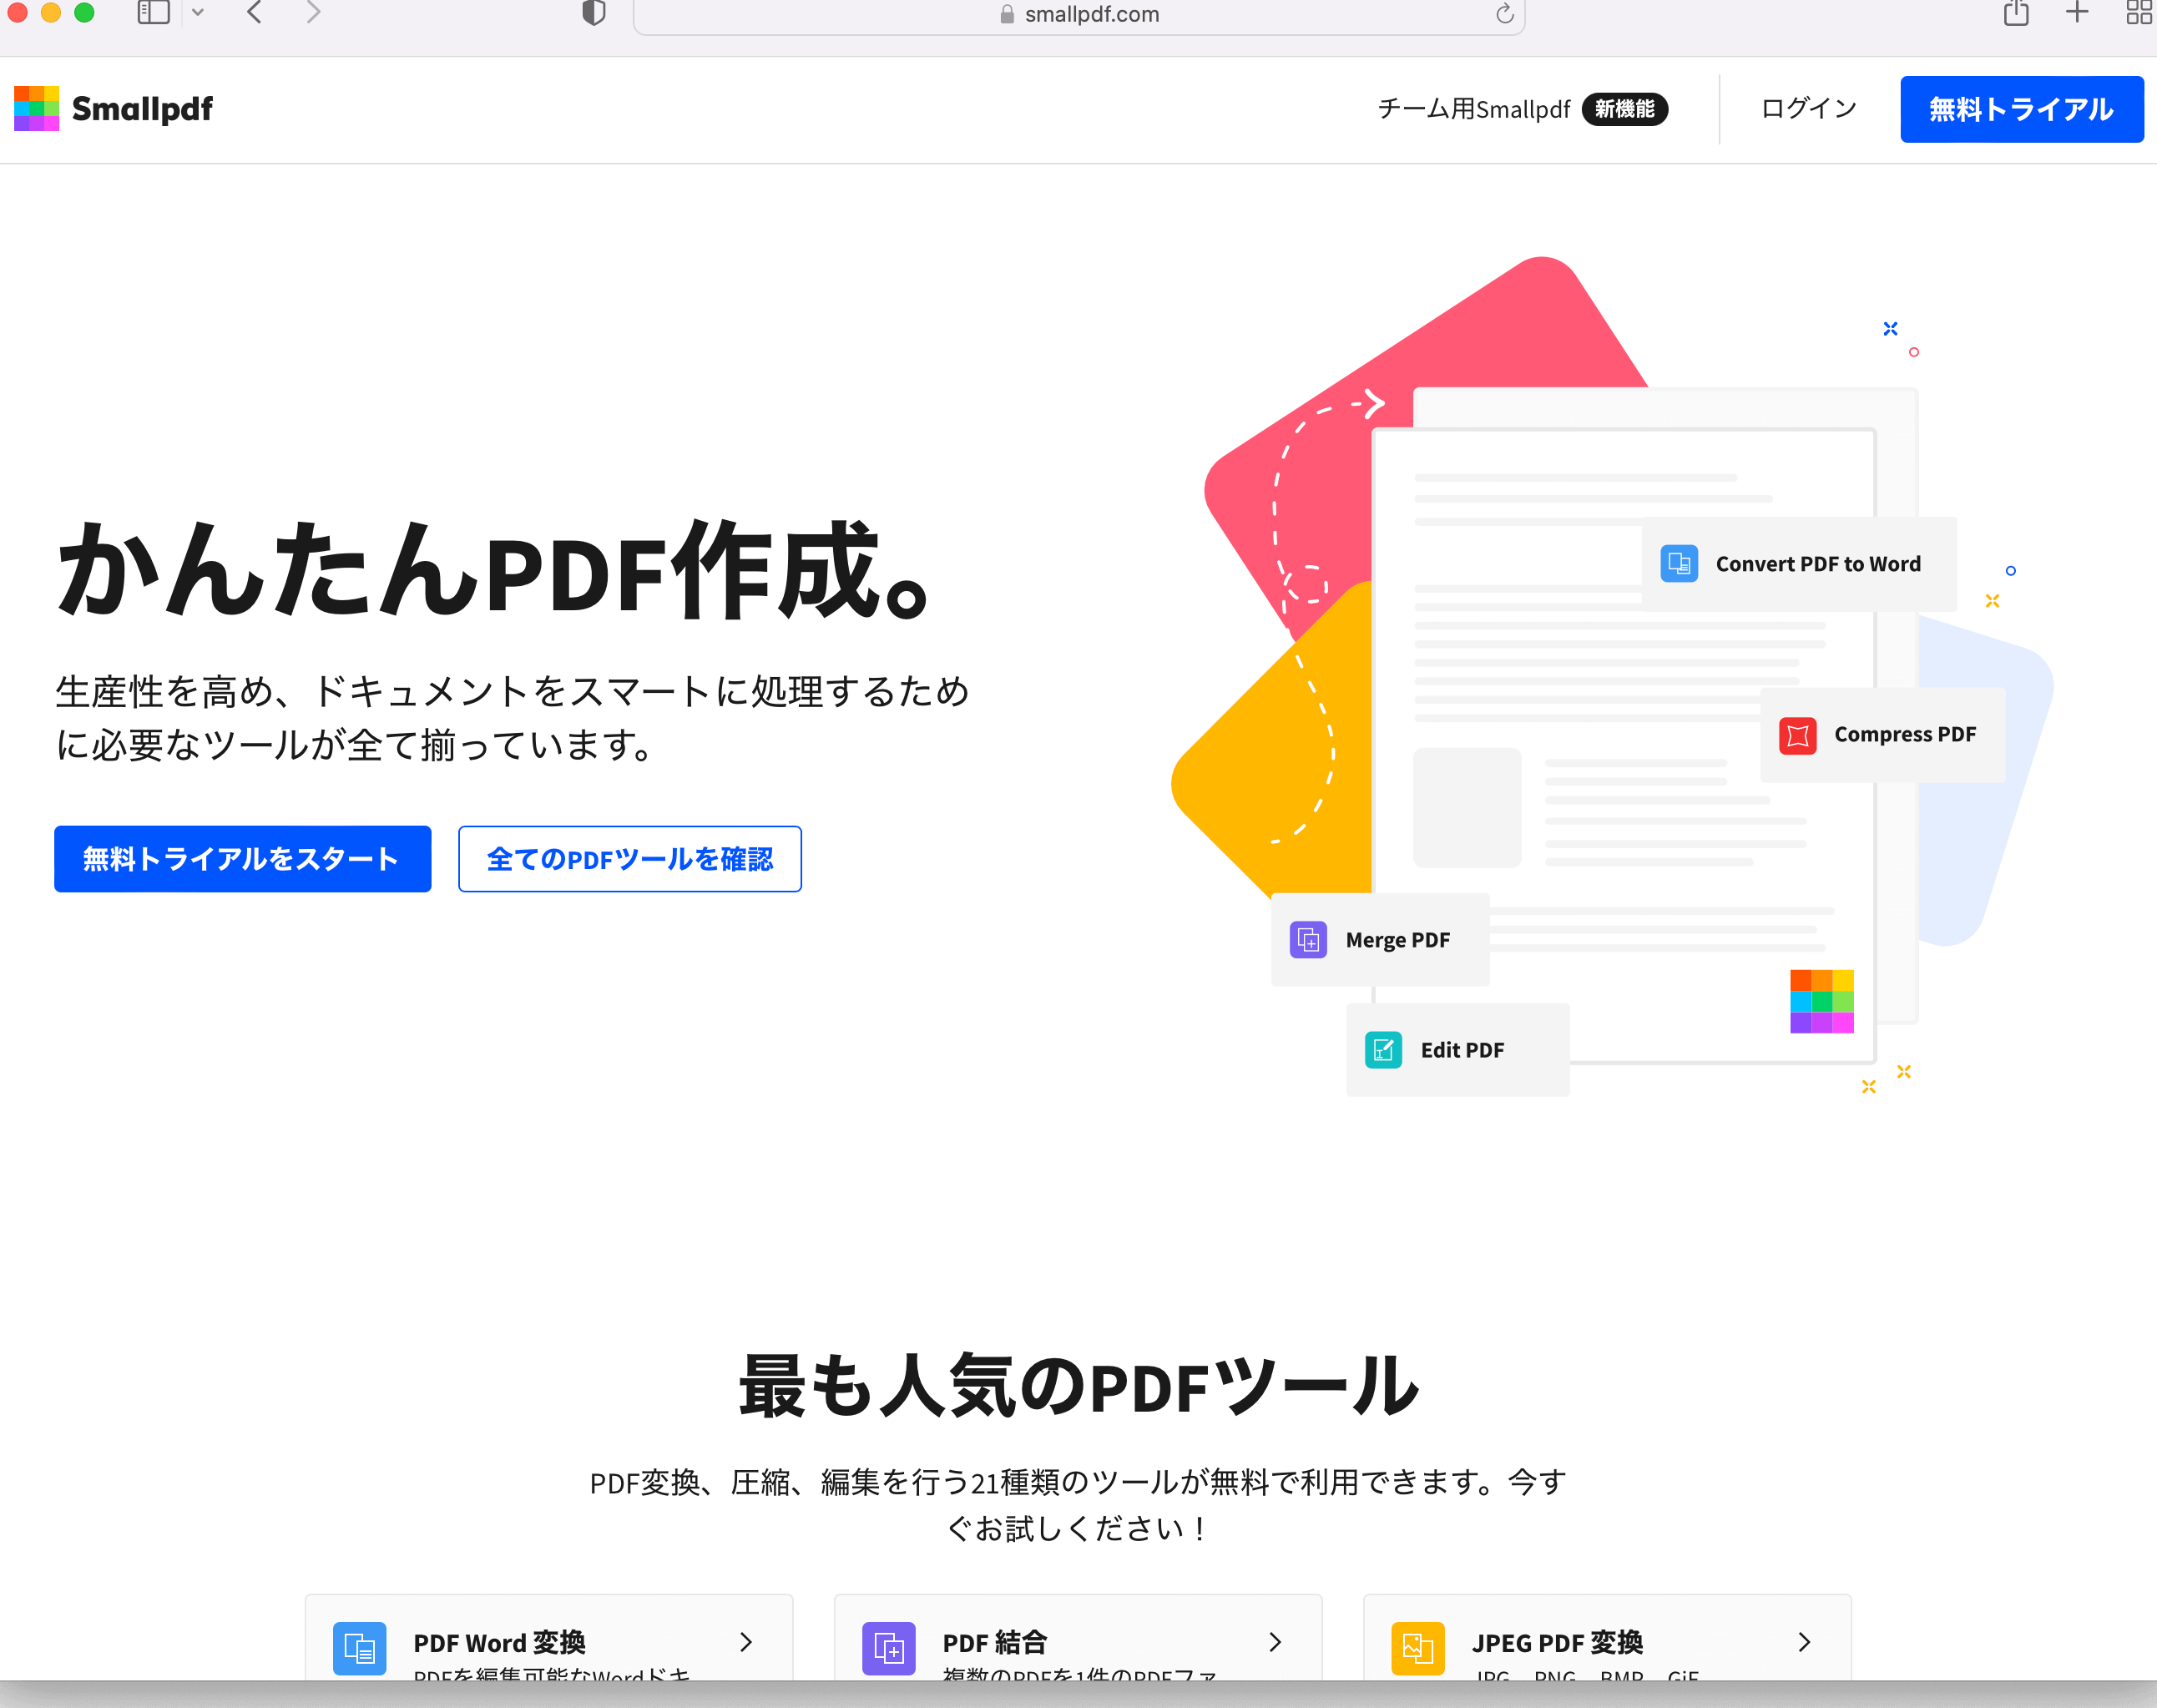2157x1708 pixels.
Task: Open the ログイン link
Action: pos(1808,108)
